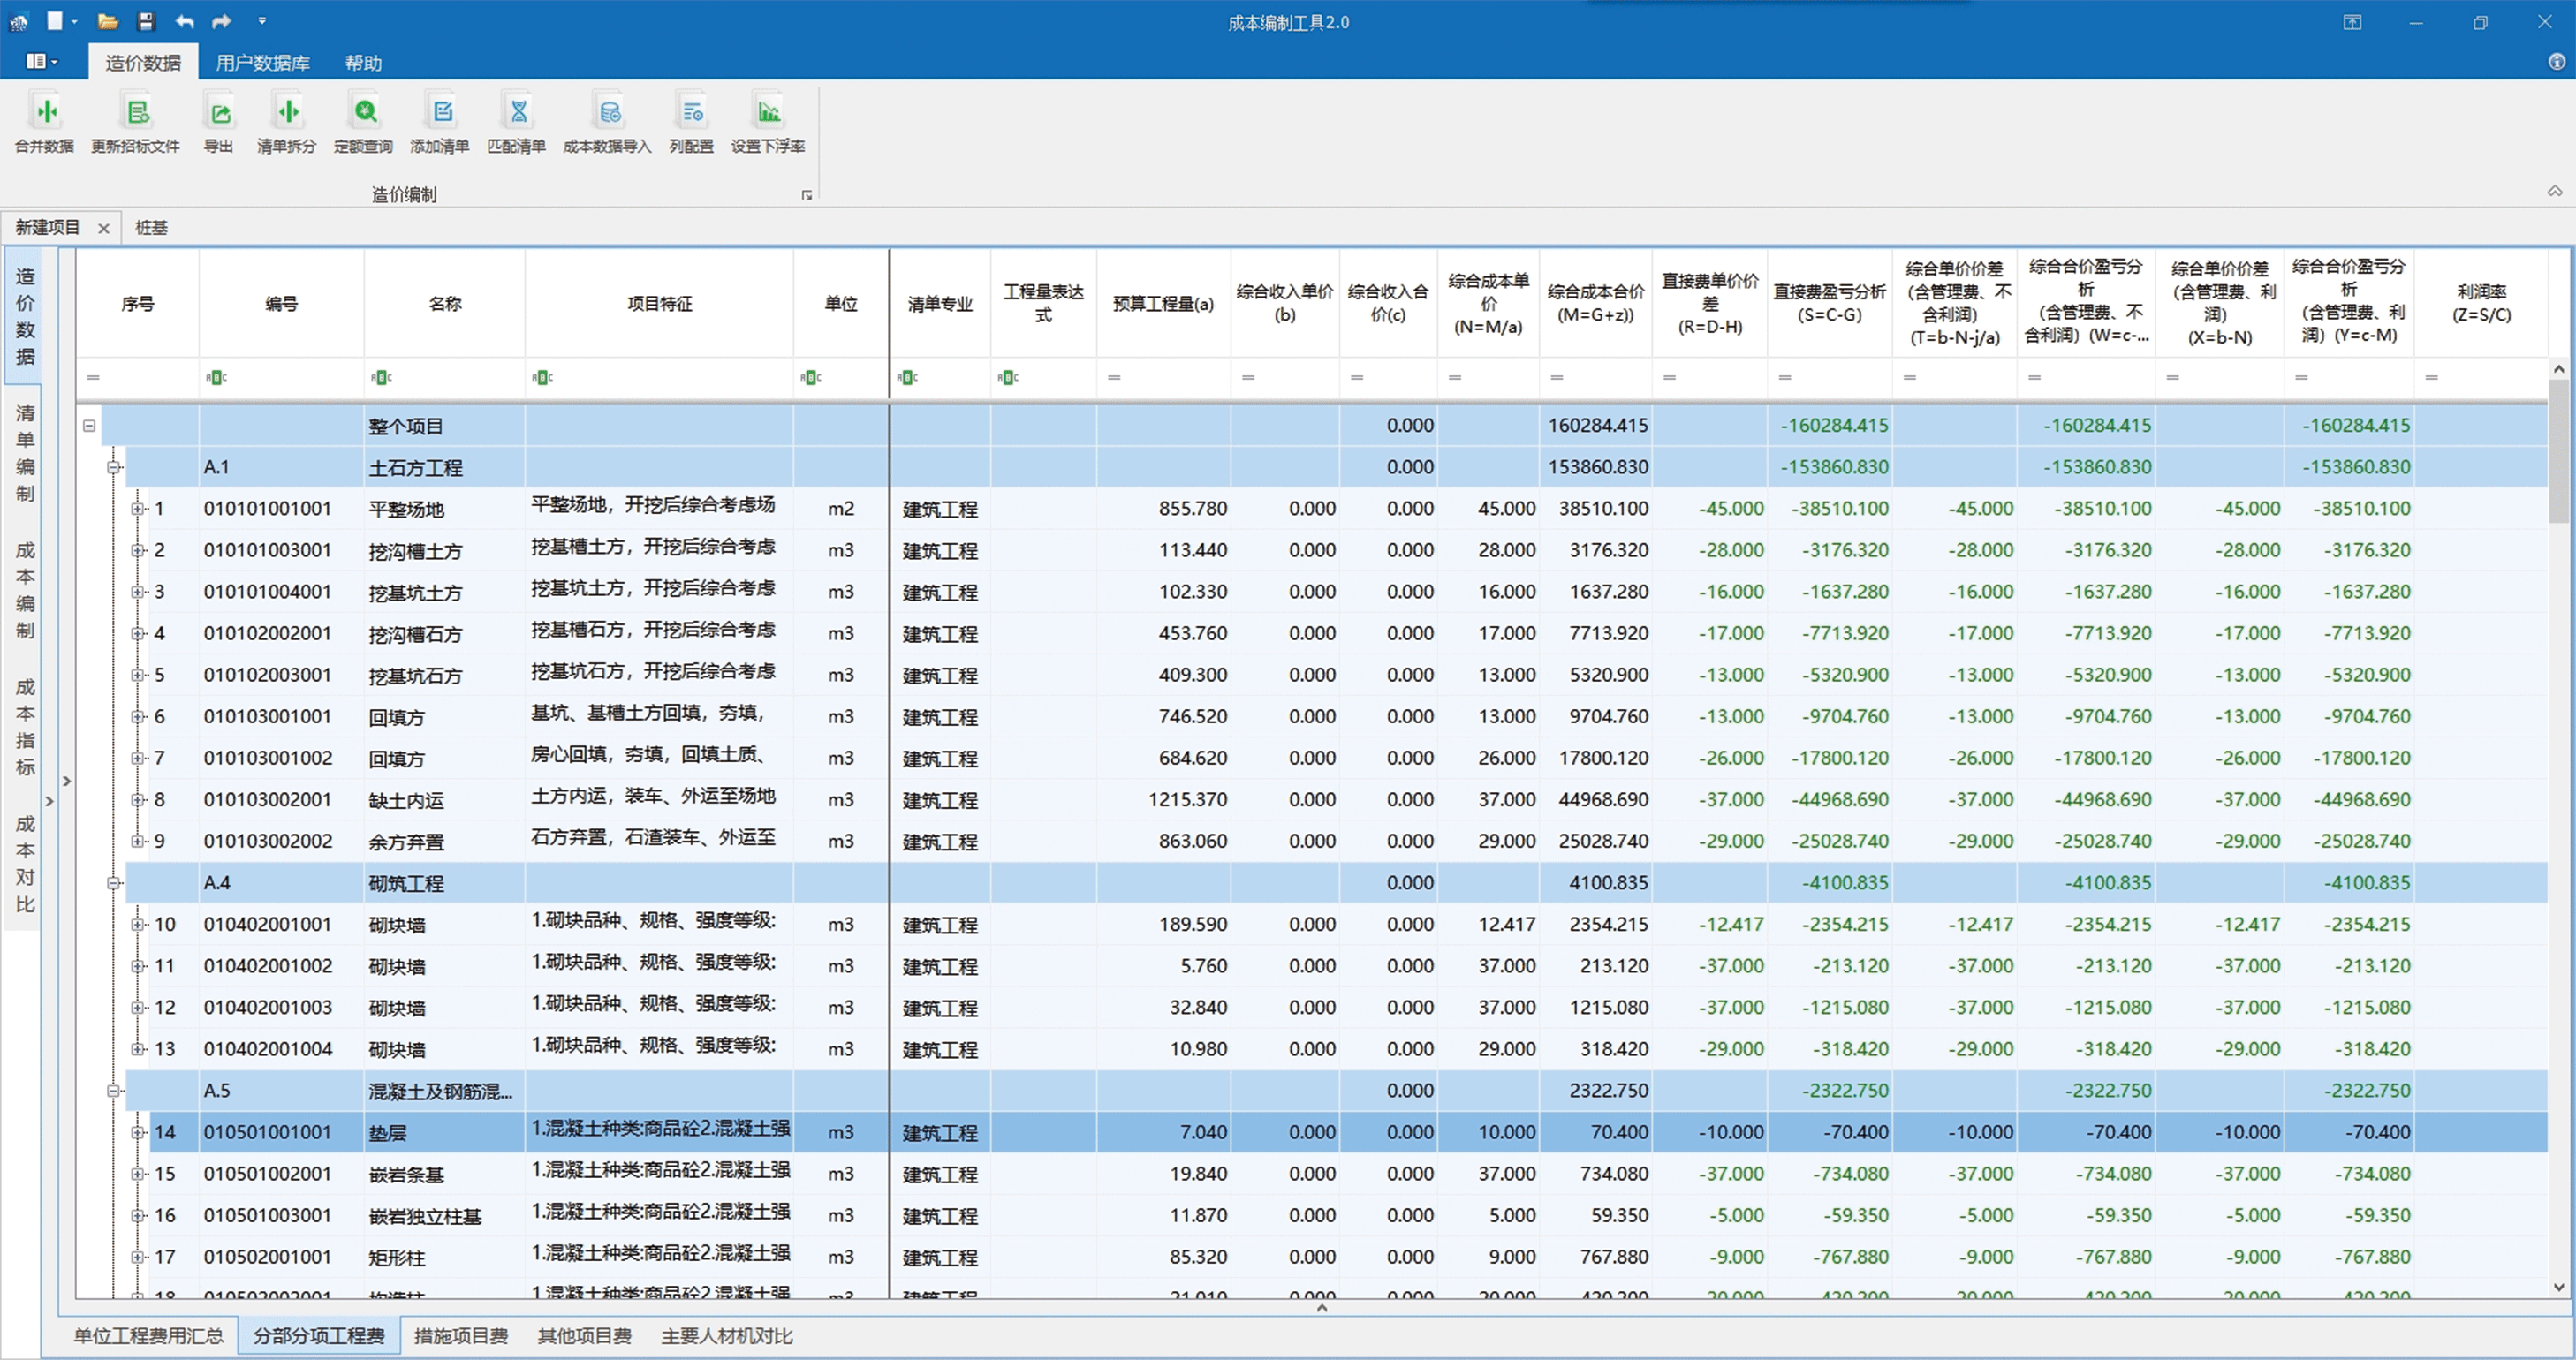
Task: Click the undo arrow in title bar
Action: [184, 21]
